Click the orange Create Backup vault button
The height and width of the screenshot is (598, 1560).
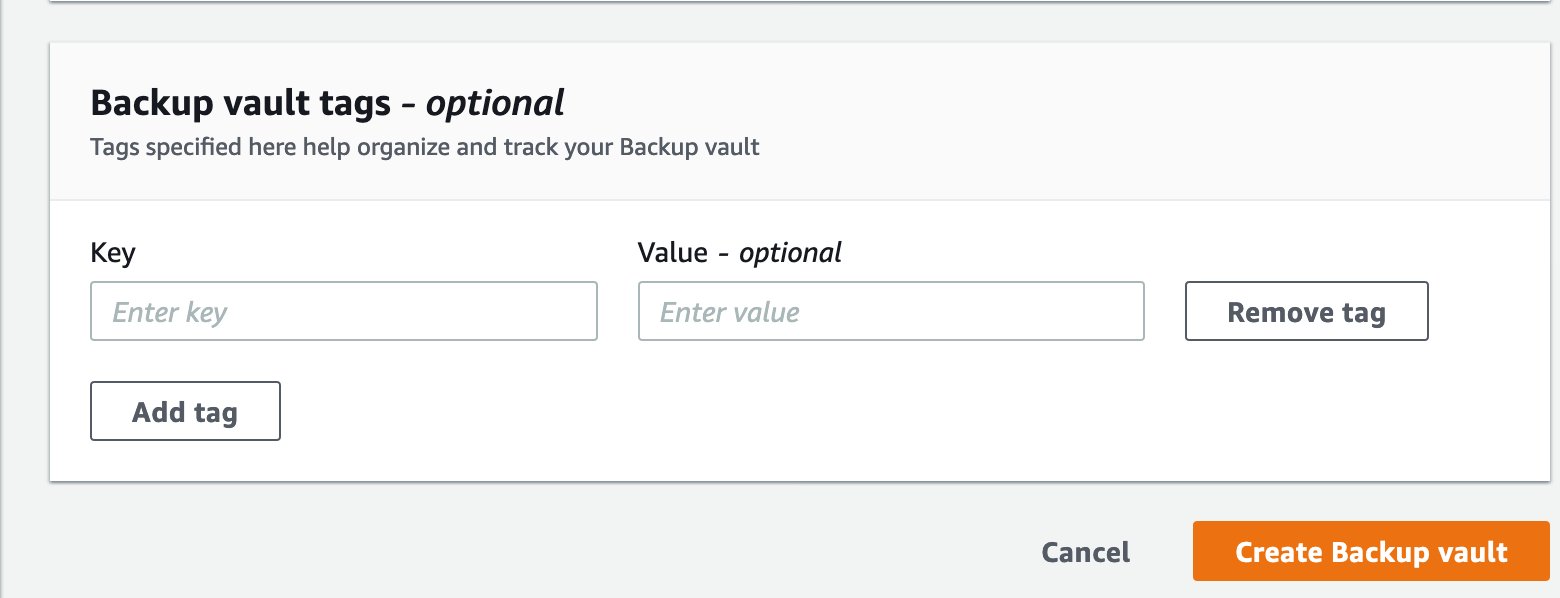click(1371, 551)
